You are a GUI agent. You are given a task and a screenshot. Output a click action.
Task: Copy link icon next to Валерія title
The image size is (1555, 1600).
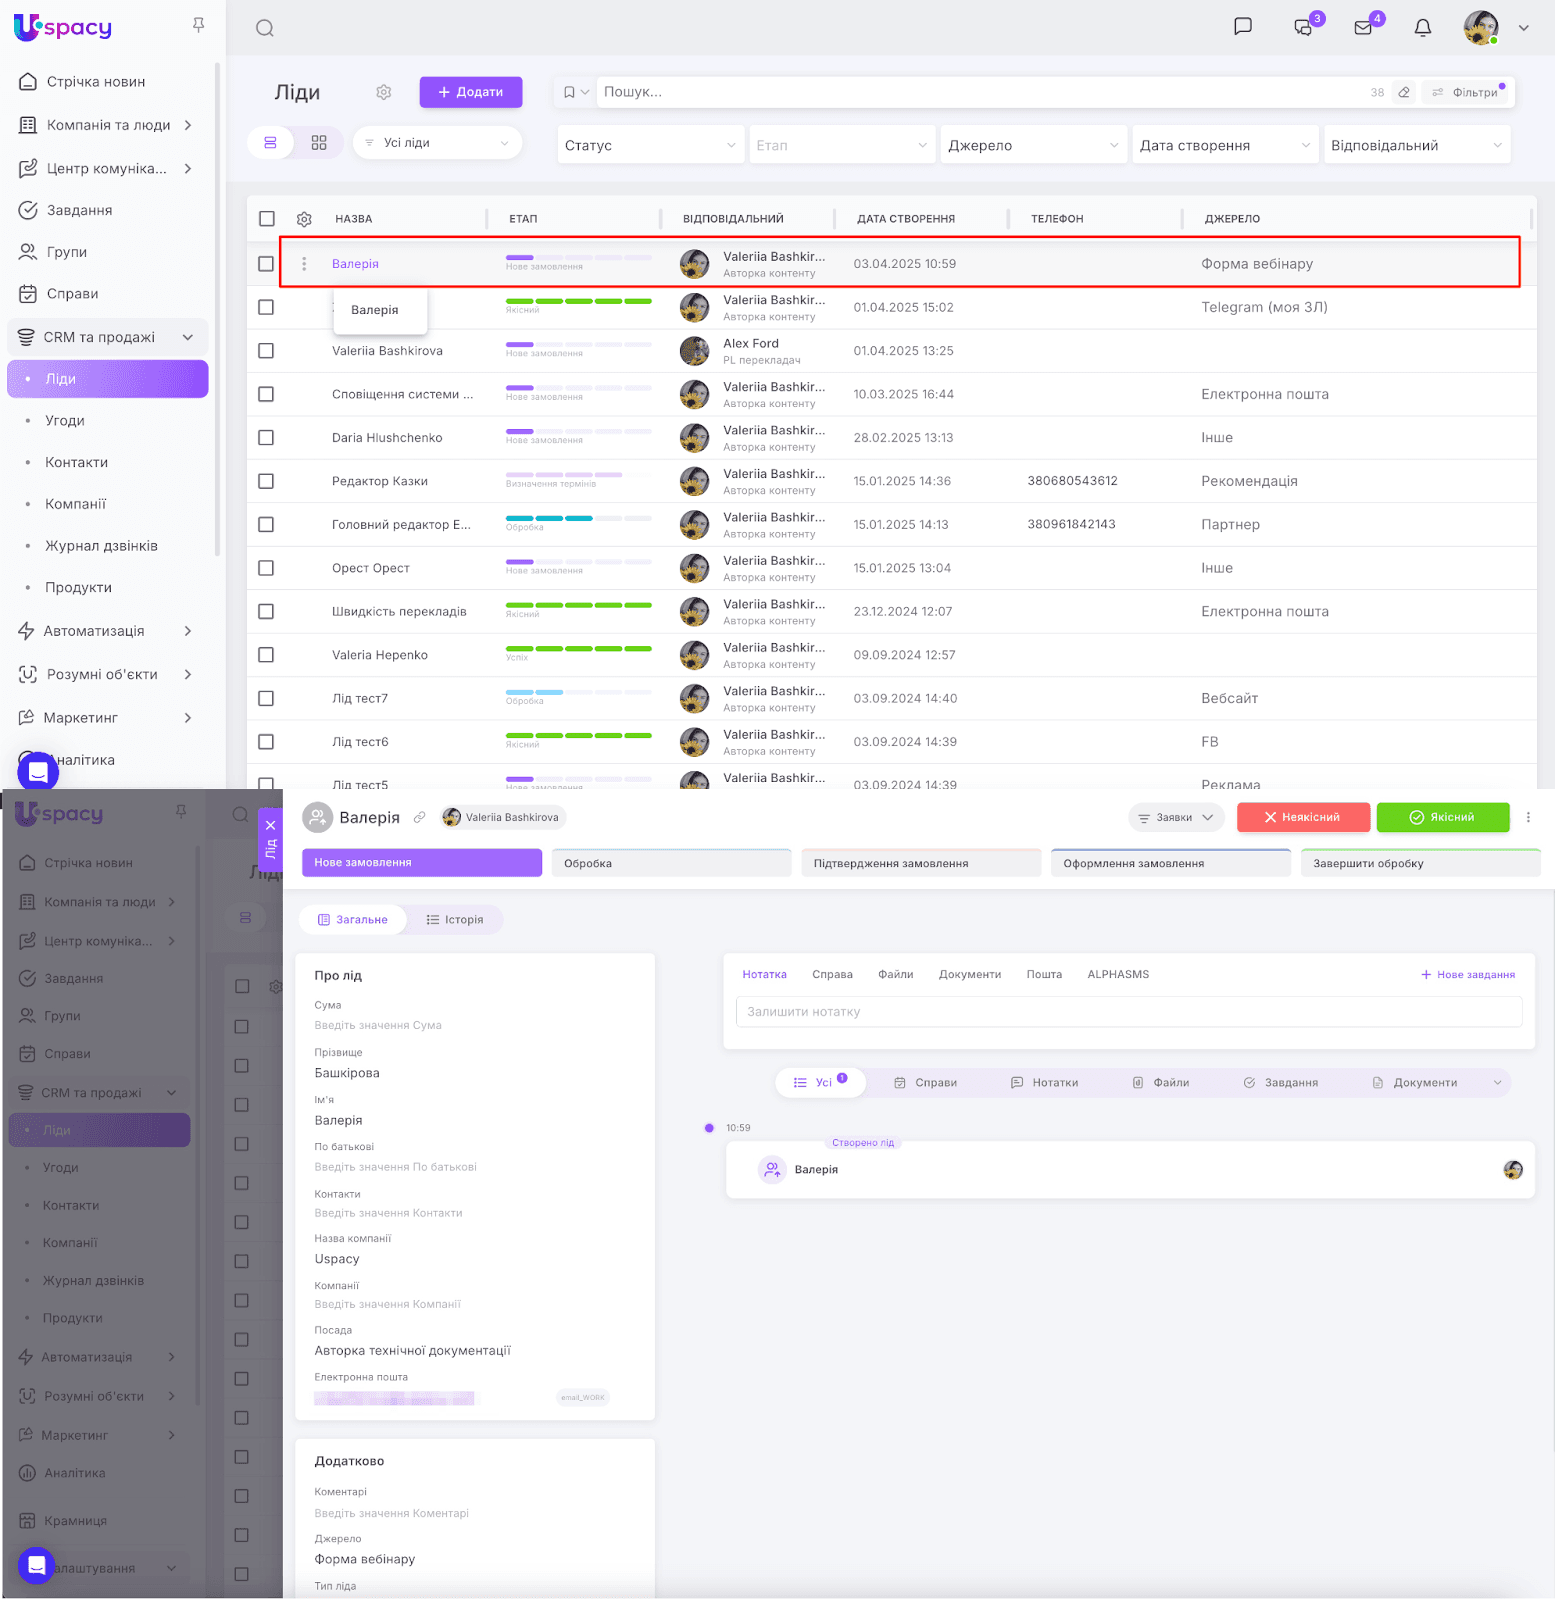pos(420,818)
